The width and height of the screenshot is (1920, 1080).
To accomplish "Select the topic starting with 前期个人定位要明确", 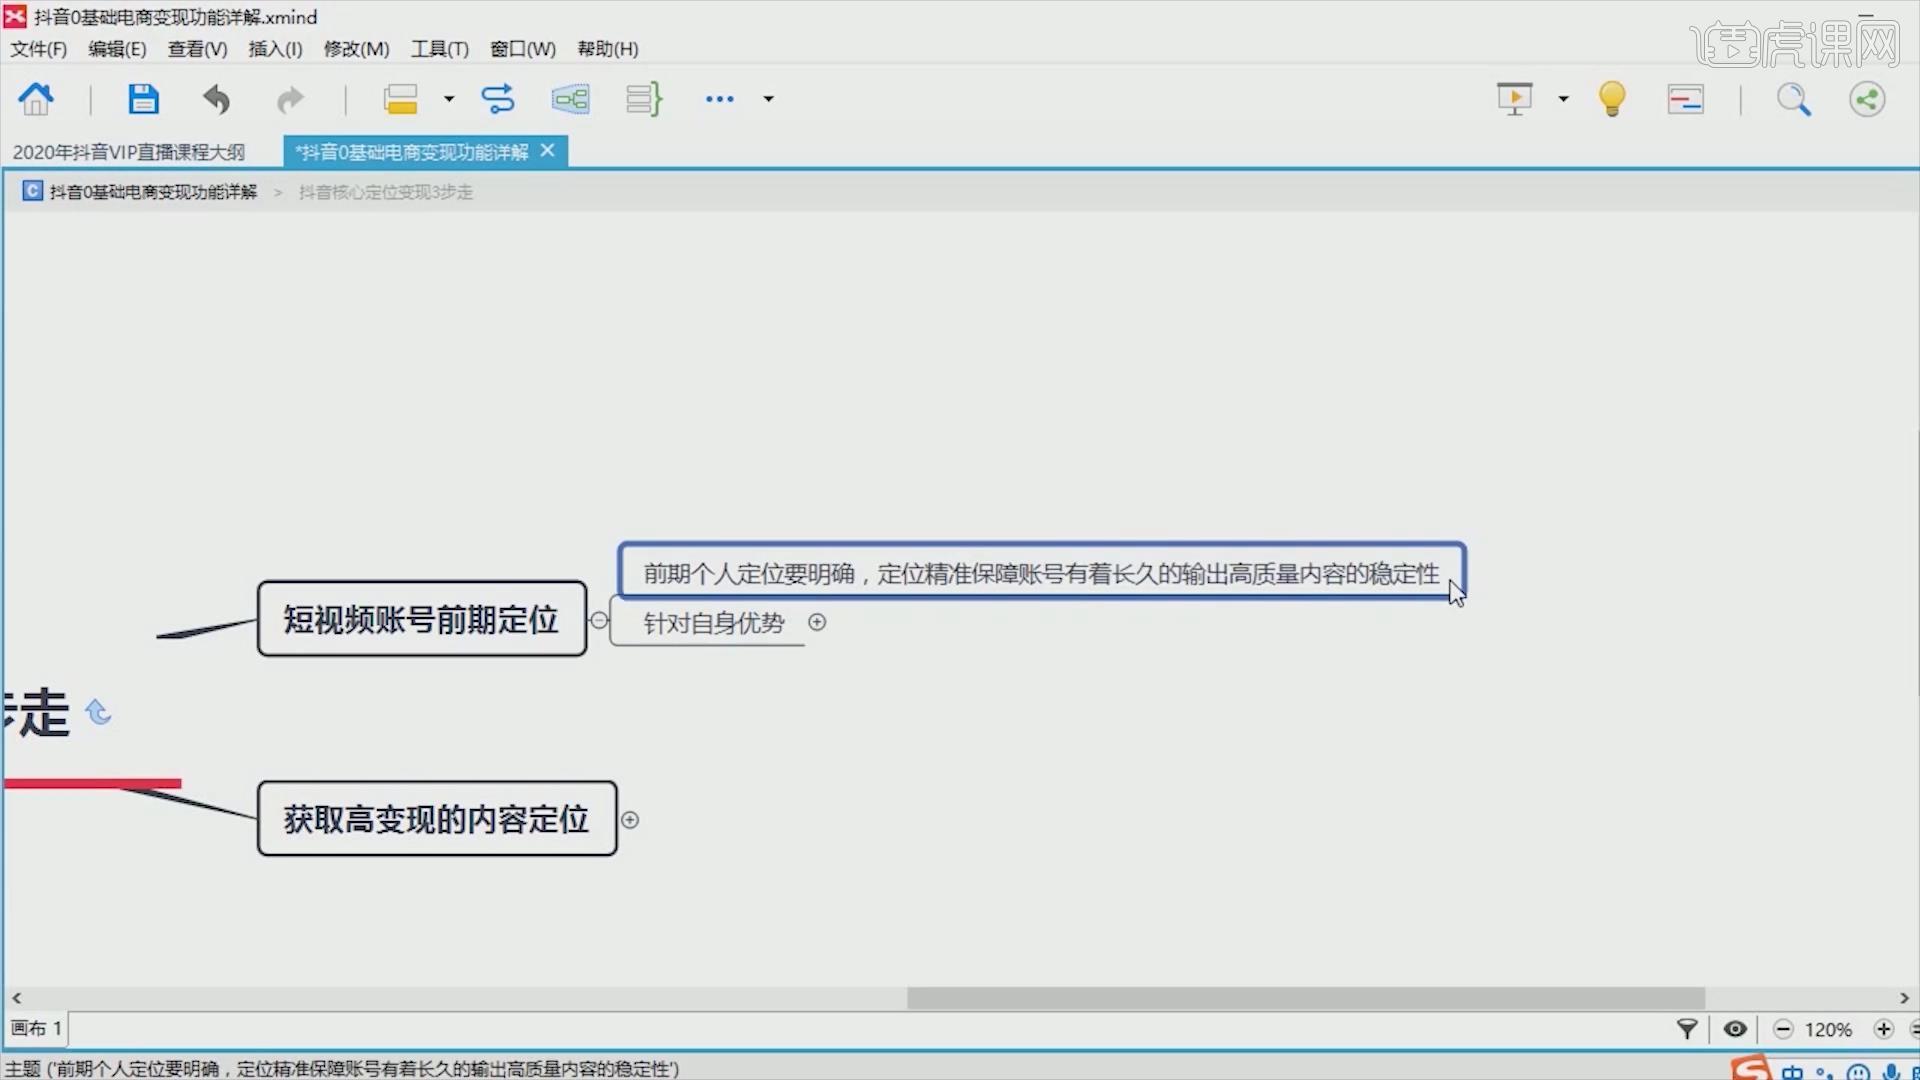I will (x=1041, y=573).
